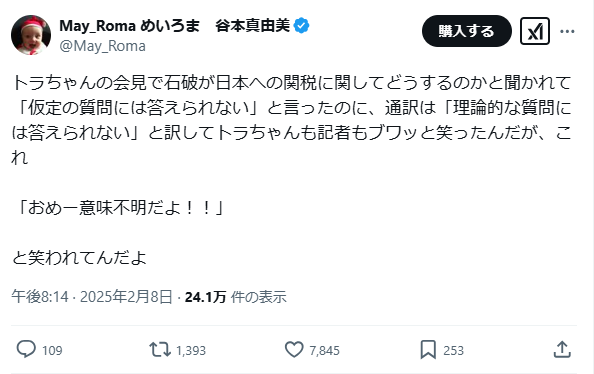Click the blue verified badge
This screenshot has width=594, height=374.
click(302, 26)
